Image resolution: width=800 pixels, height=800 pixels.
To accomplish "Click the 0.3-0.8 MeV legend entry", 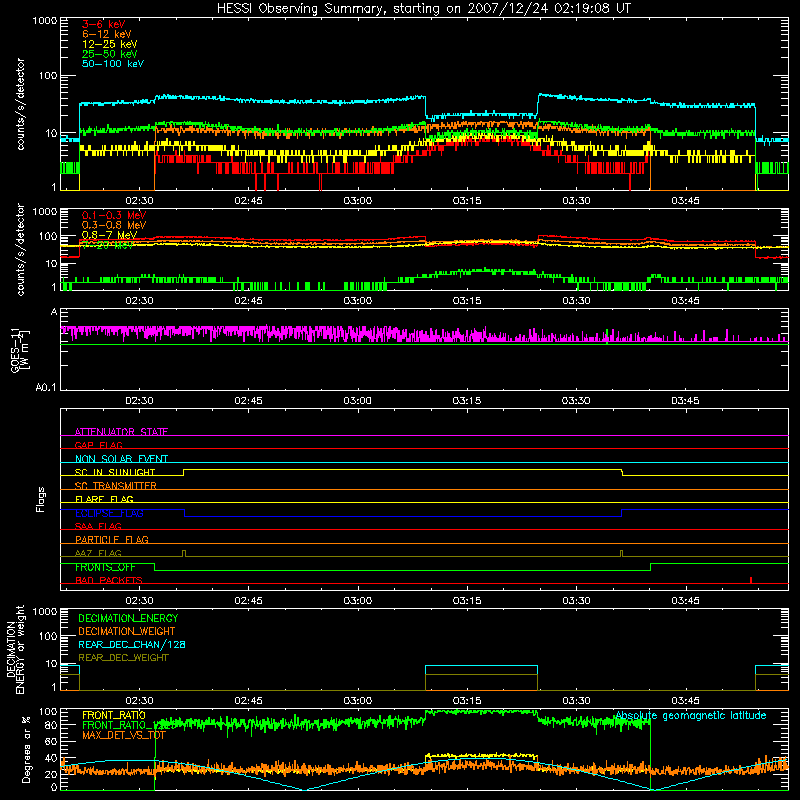I will [x=114, y=225].
